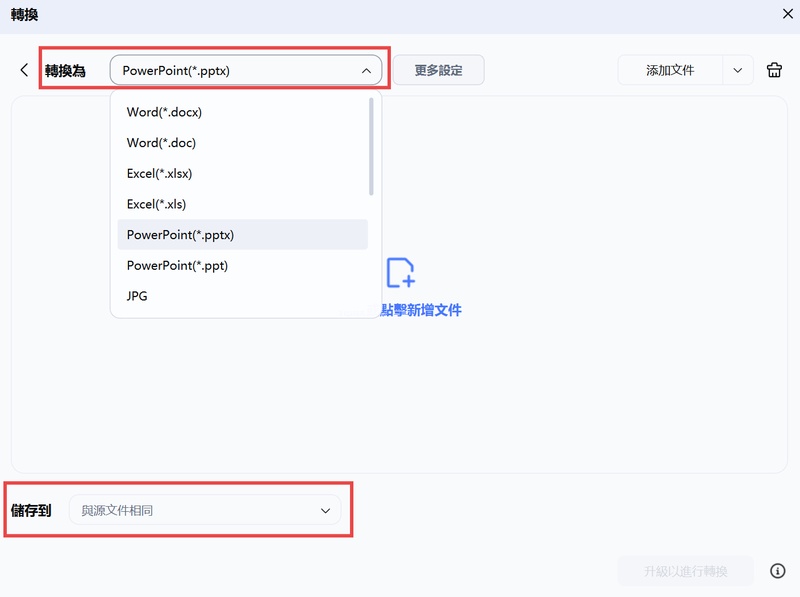This screenshot has height=597, width=800.
Task: Expand the arrow next to 添加文件
Action: click(x=738, y=70)
